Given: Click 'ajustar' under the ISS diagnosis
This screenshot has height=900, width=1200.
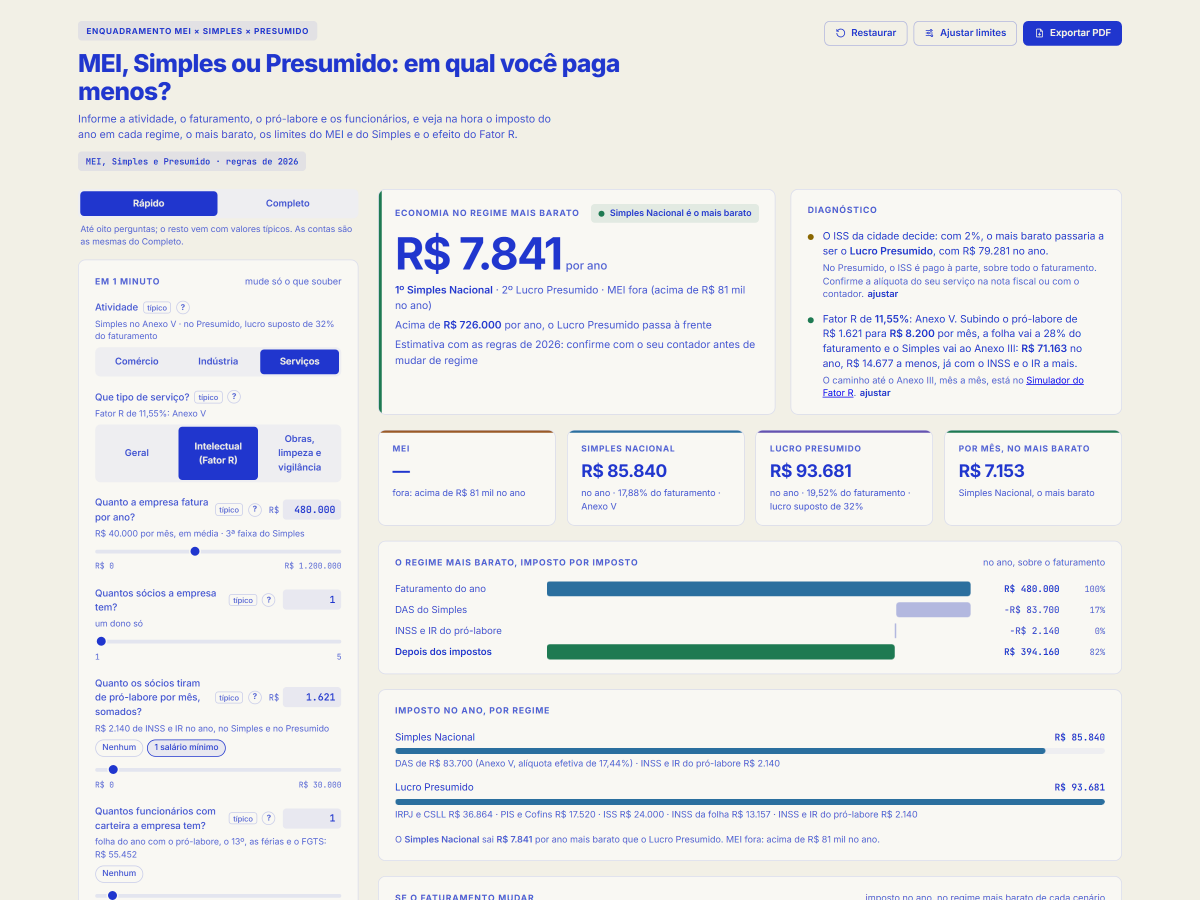Looking at the screenshot, I should [x=882, y=294].
